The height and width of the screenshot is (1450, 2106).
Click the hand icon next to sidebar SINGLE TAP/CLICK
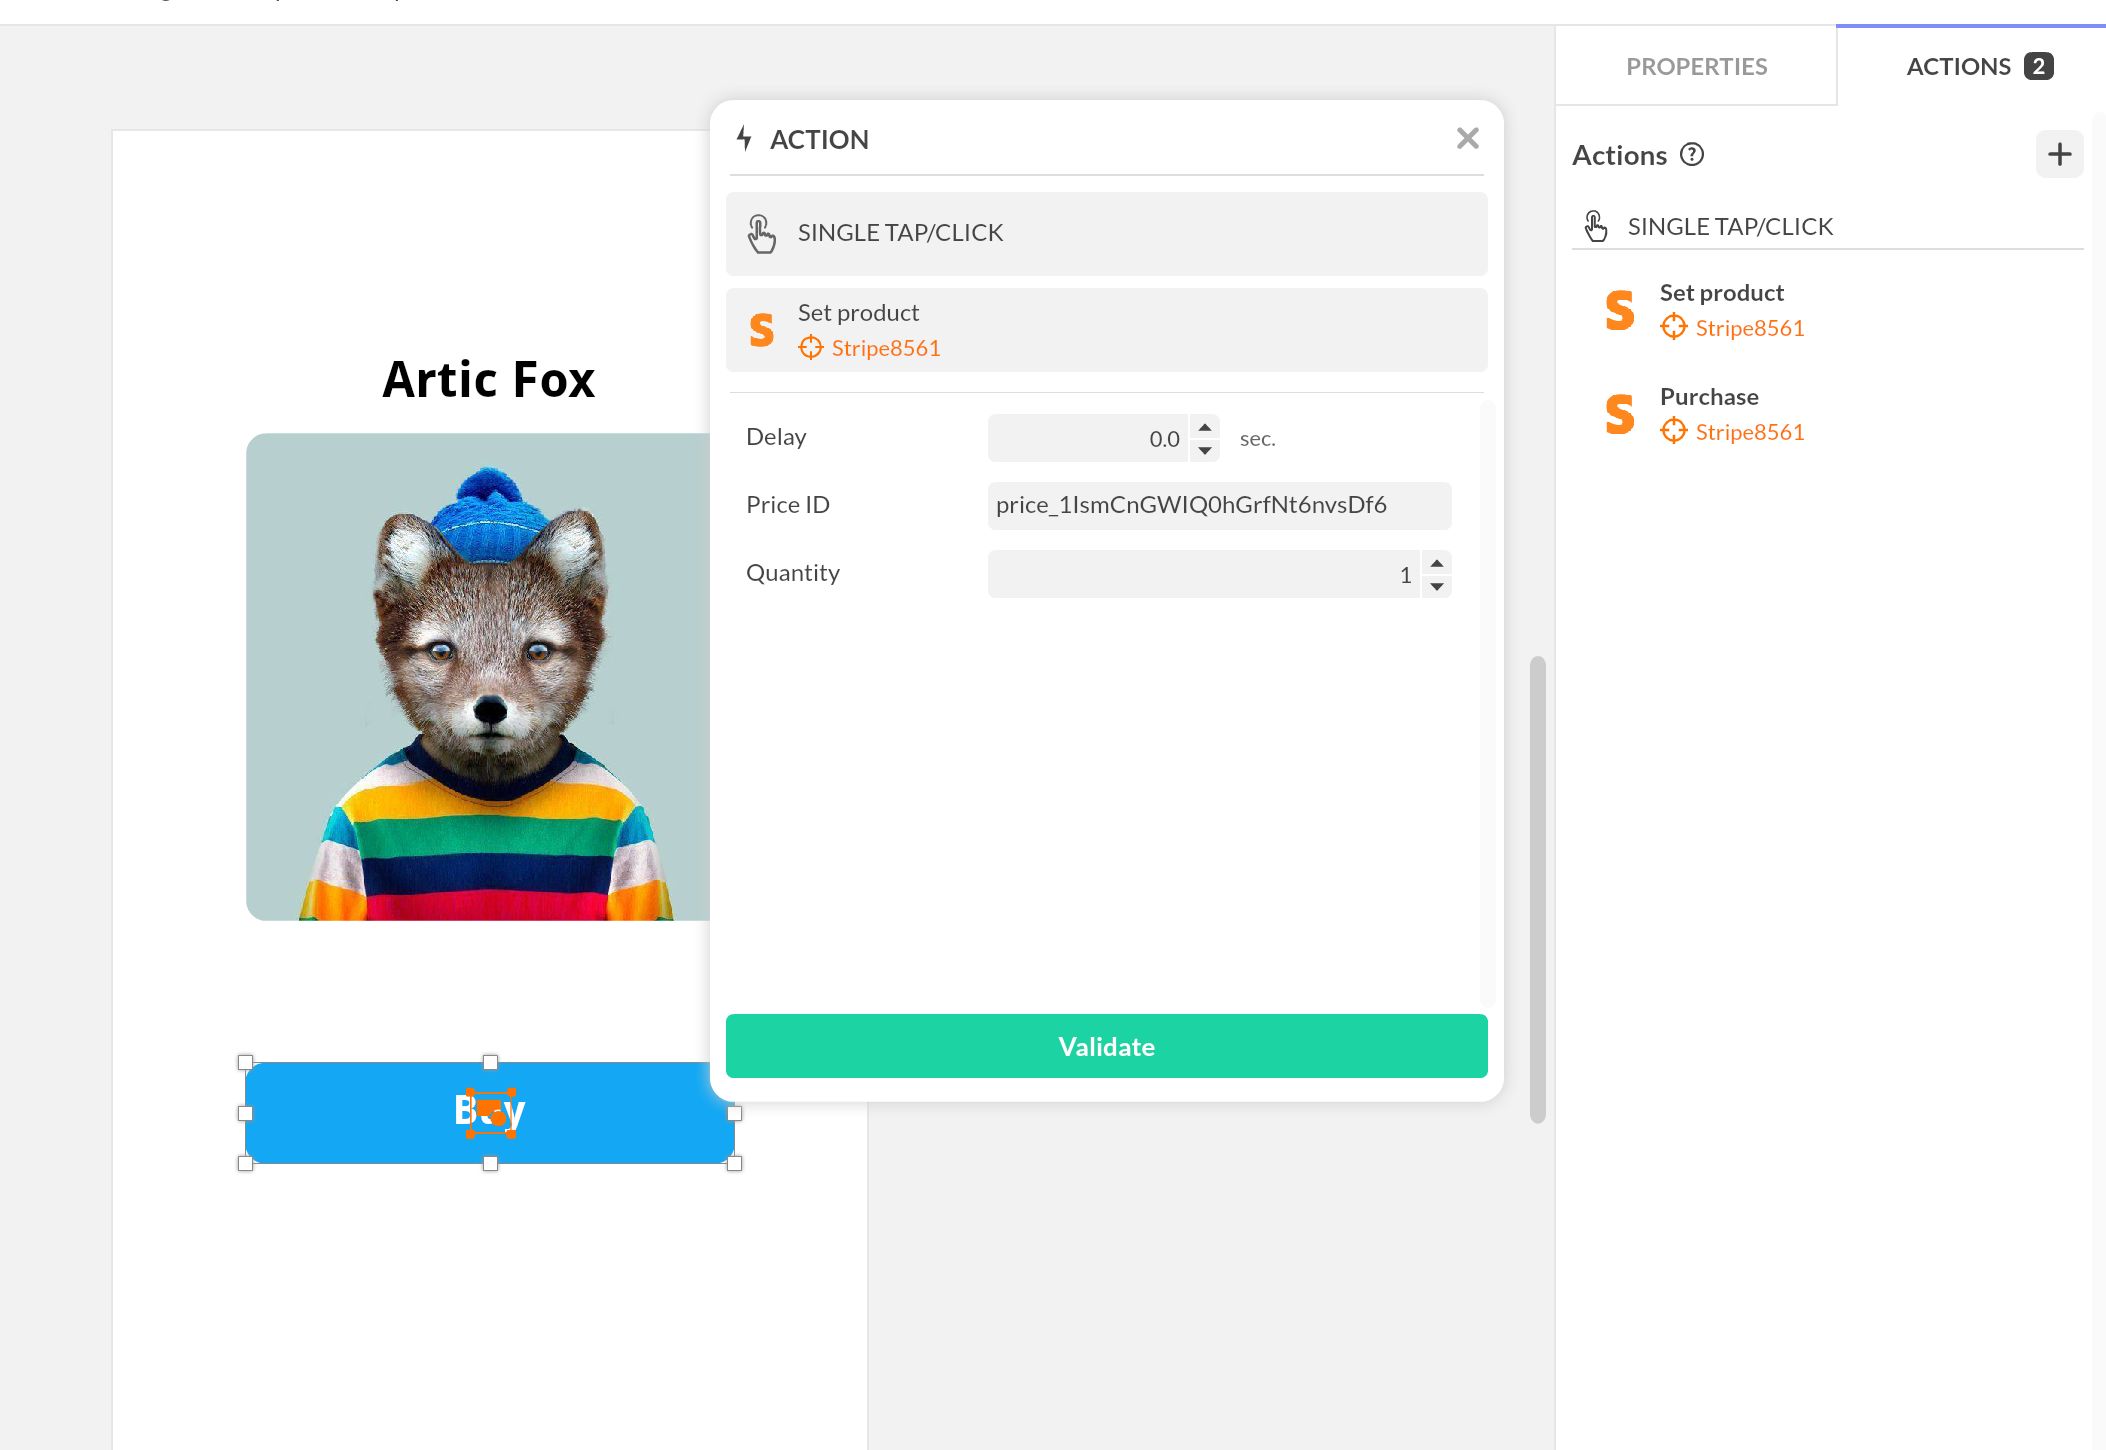pyautogui.click(x=1594, y=226)
